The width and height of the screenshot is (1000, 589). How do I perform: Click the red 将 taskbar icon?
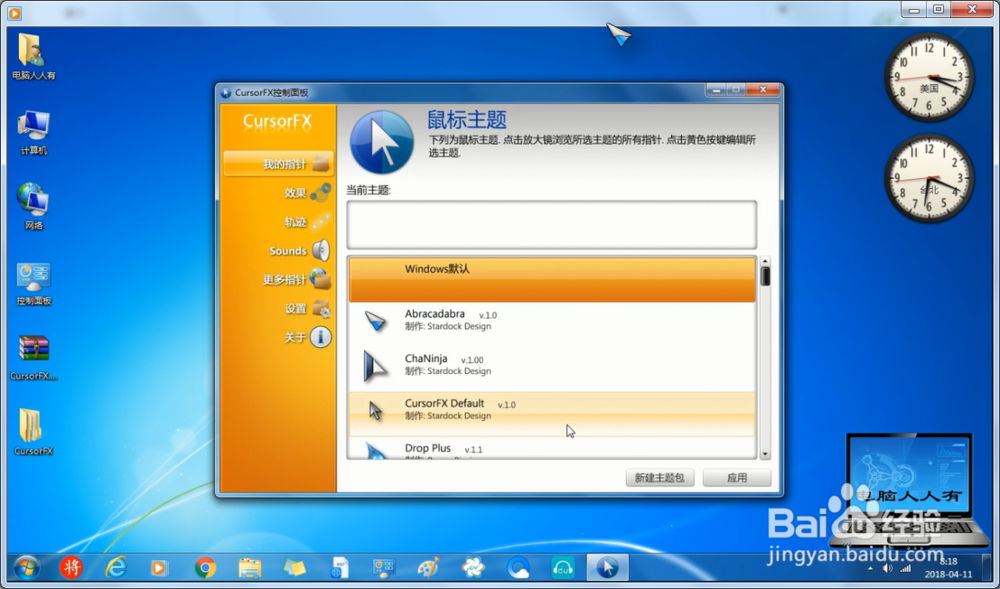pos(71,567)
